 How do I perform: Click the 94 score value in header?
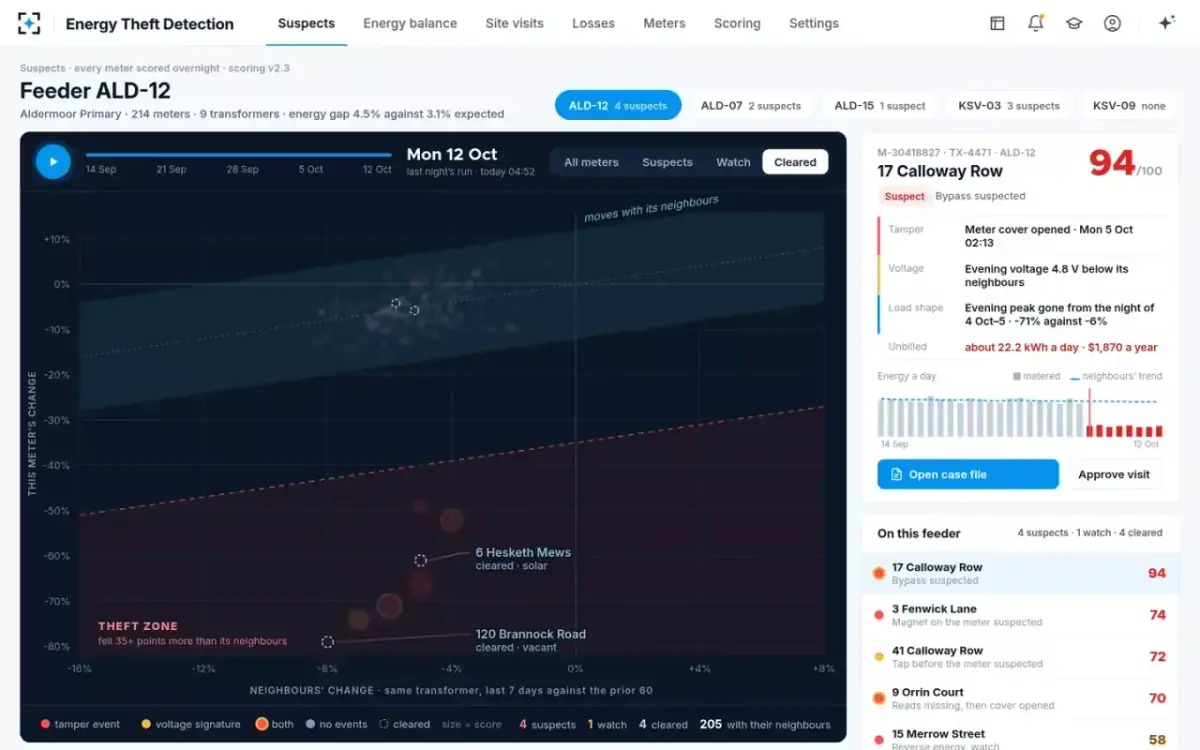(x=1111, y=162)
